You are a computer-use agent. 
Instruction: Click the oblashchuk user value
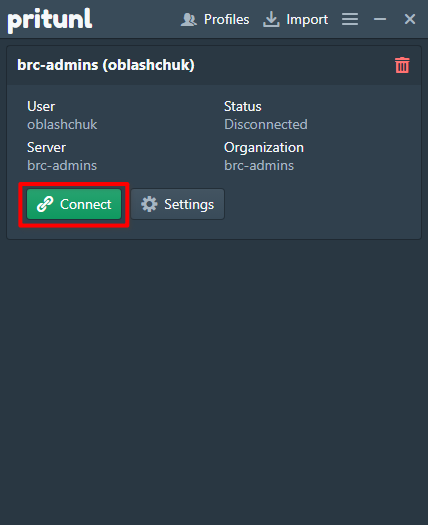coord(62,124)
